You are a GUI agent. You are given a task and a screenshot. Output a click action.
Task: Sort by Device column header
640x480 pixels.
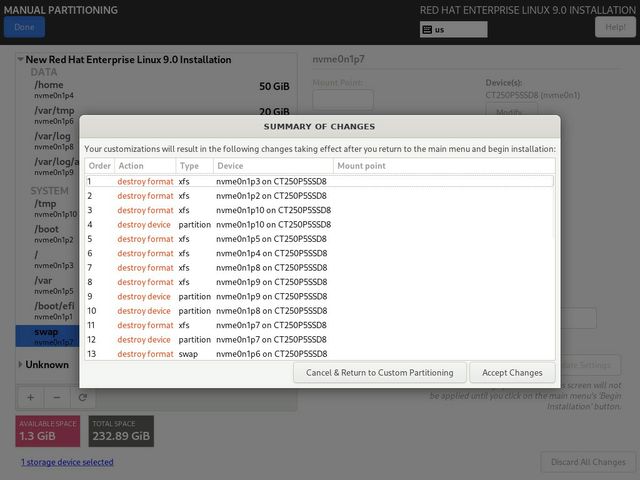point(273,166)
